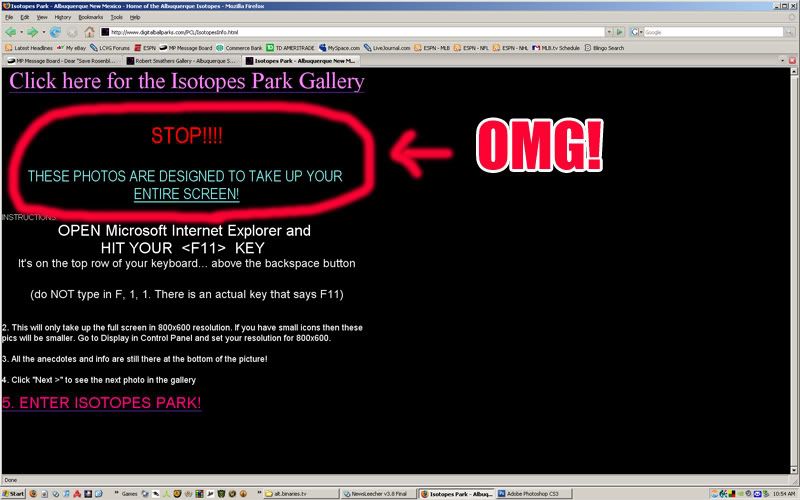Click the page scrollbar up arrow
Viewport: 800px width, 500px height.
[794, 71]
